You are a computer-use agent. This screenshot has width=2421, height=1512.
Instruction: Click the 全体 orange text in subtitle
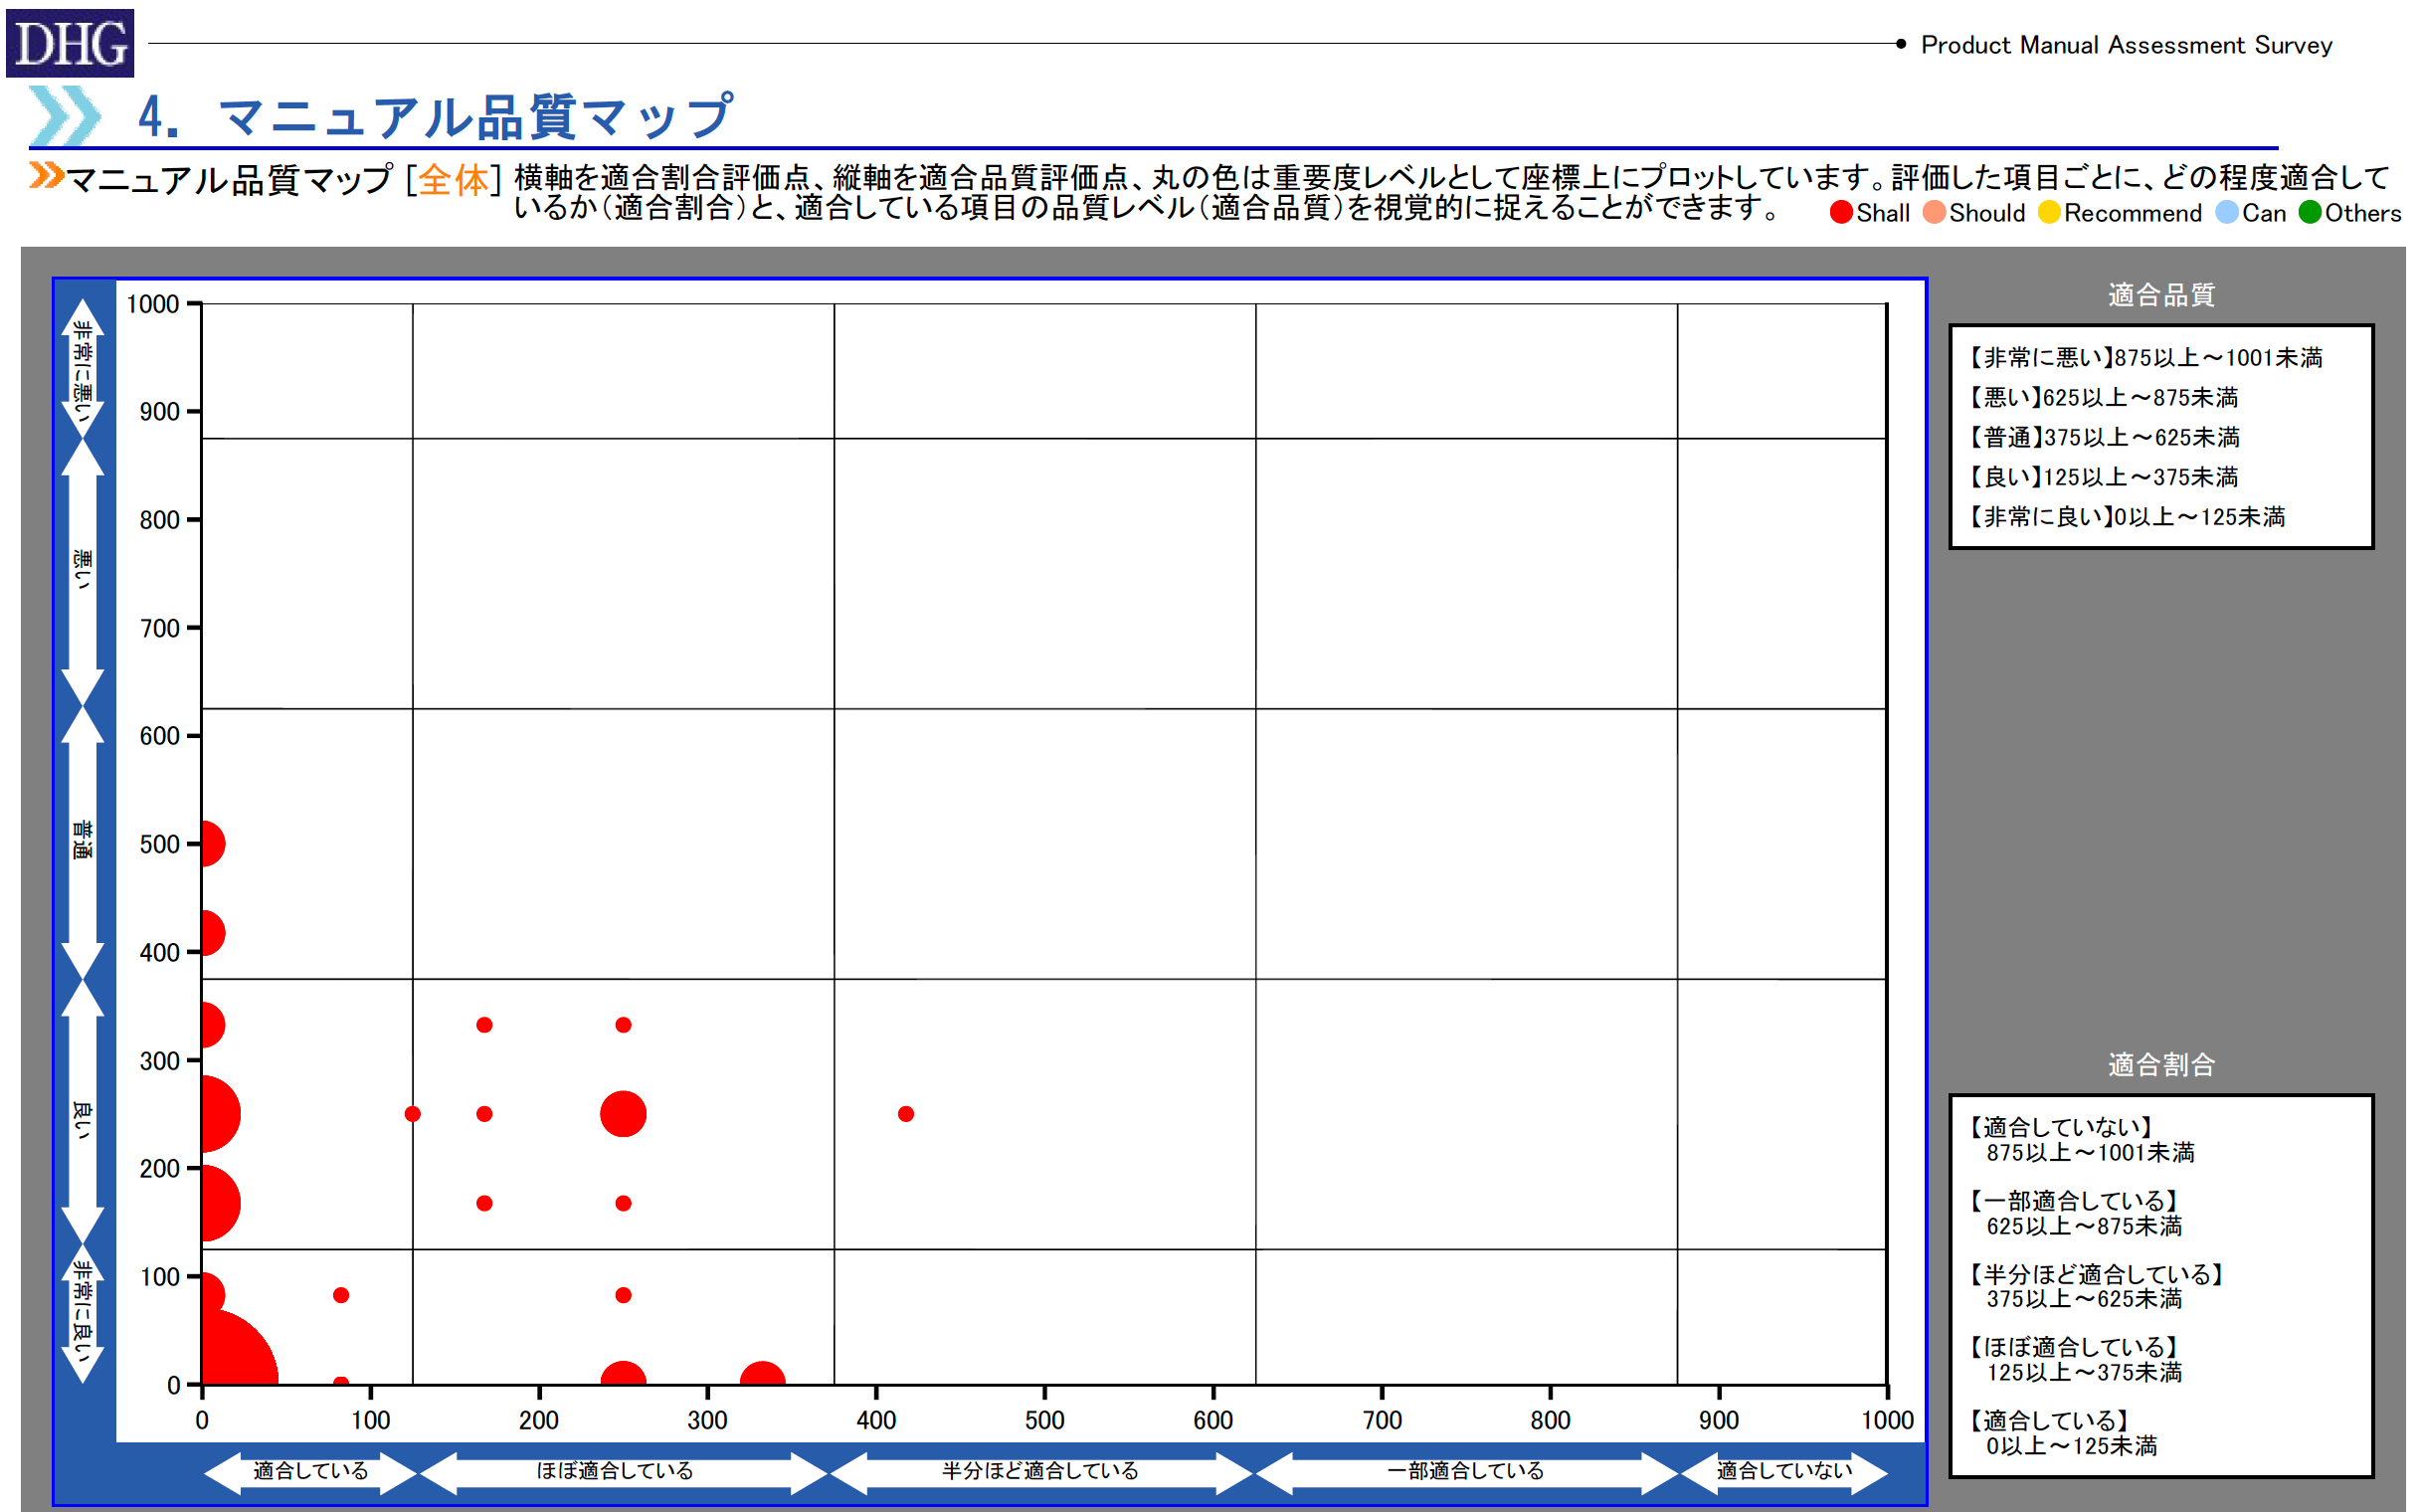[x=453, y=180]
